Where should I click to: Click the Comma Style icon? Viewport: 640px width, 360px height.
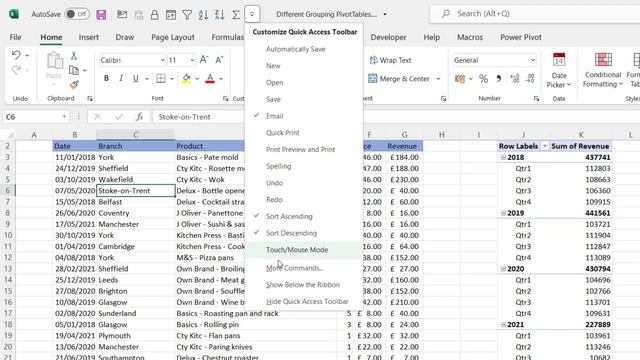pyautogui.click(x=498, y=79)
